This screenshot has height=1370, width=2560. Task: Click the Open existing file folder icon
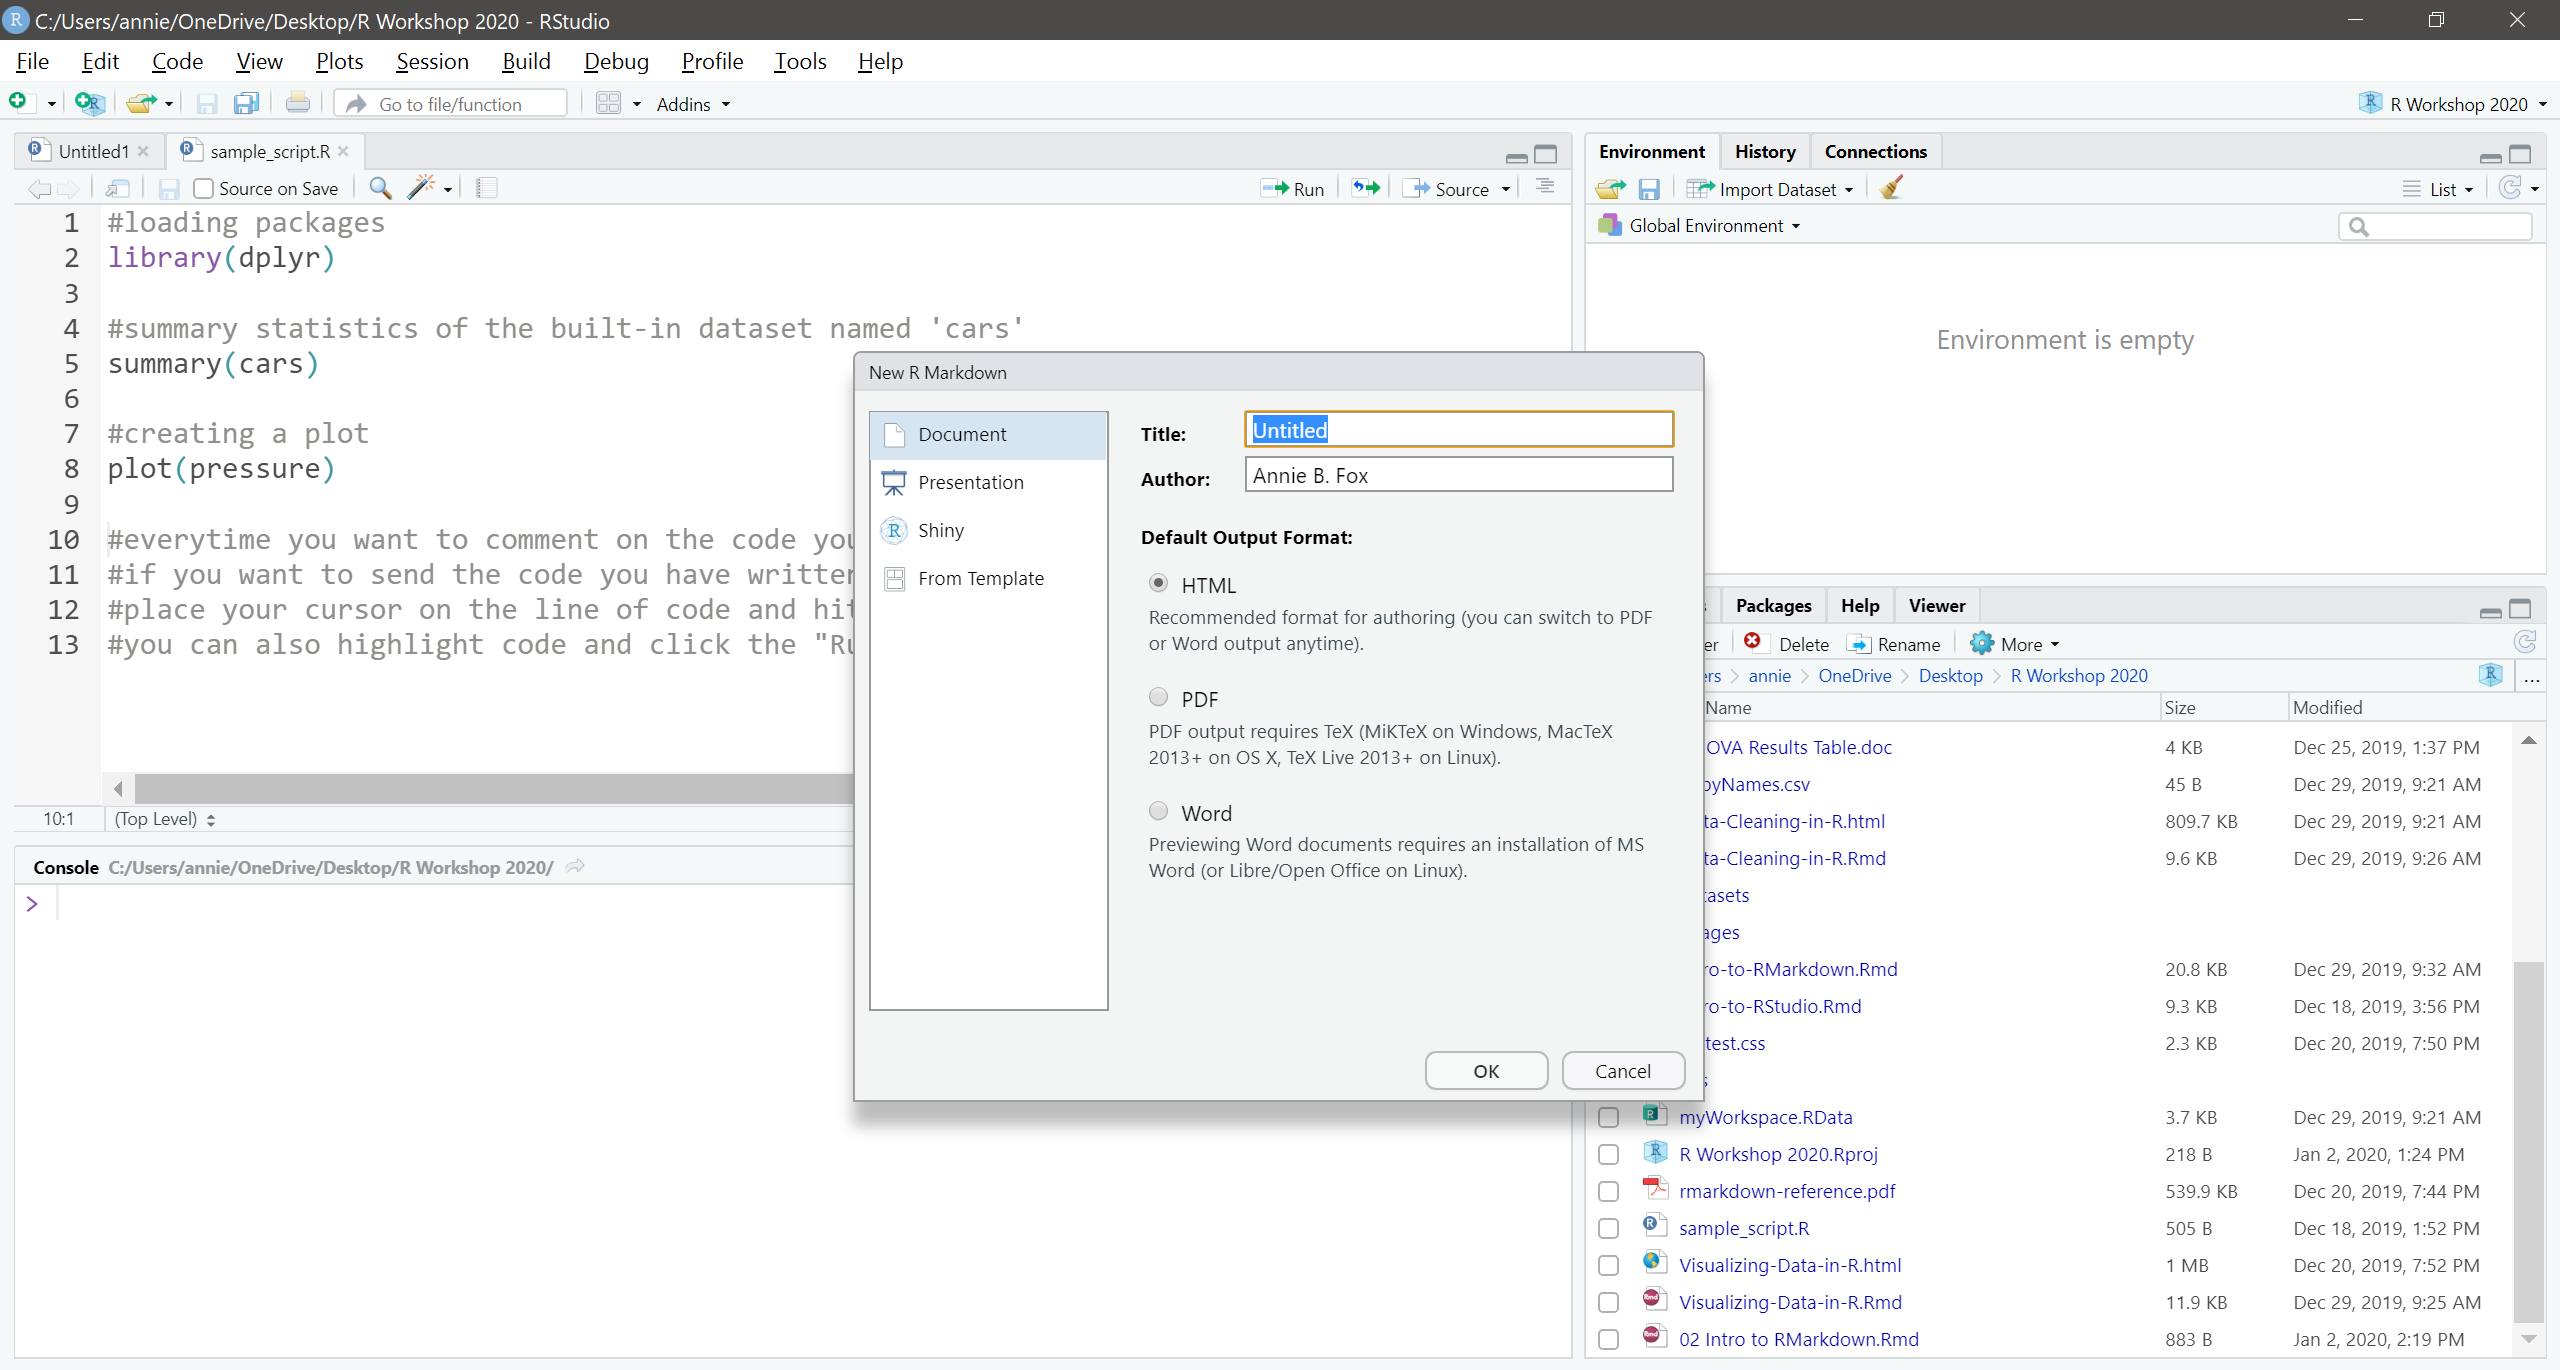tap(142, 103)
